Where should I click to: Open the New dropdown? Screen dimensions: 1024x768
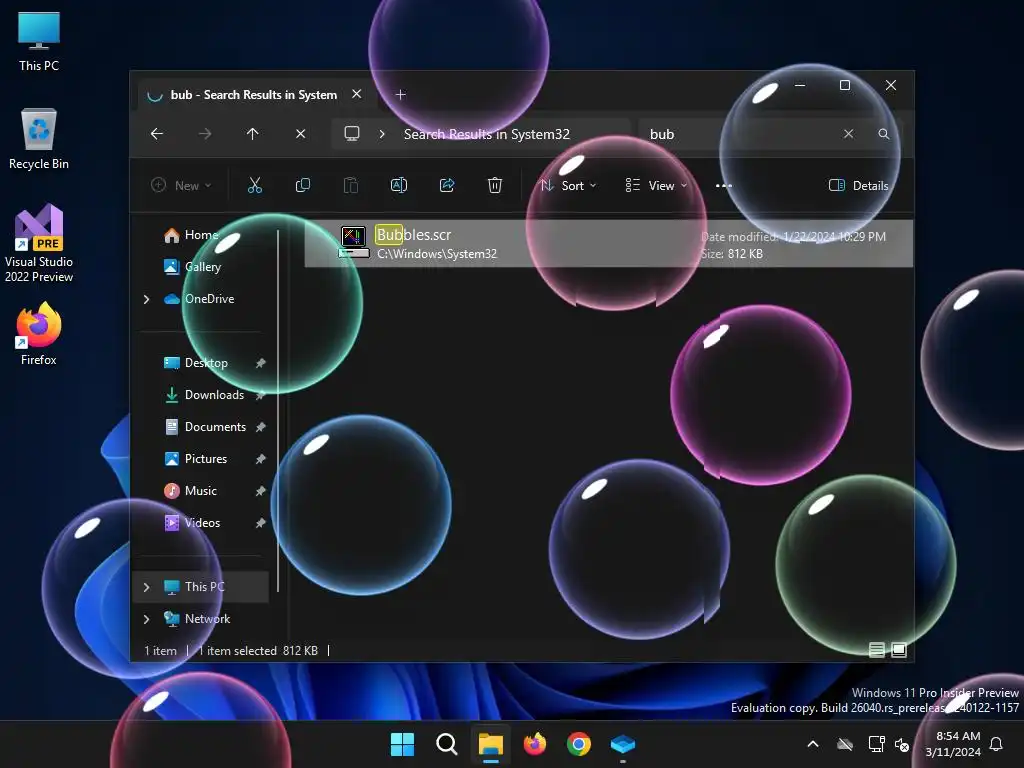coord(181,185)
